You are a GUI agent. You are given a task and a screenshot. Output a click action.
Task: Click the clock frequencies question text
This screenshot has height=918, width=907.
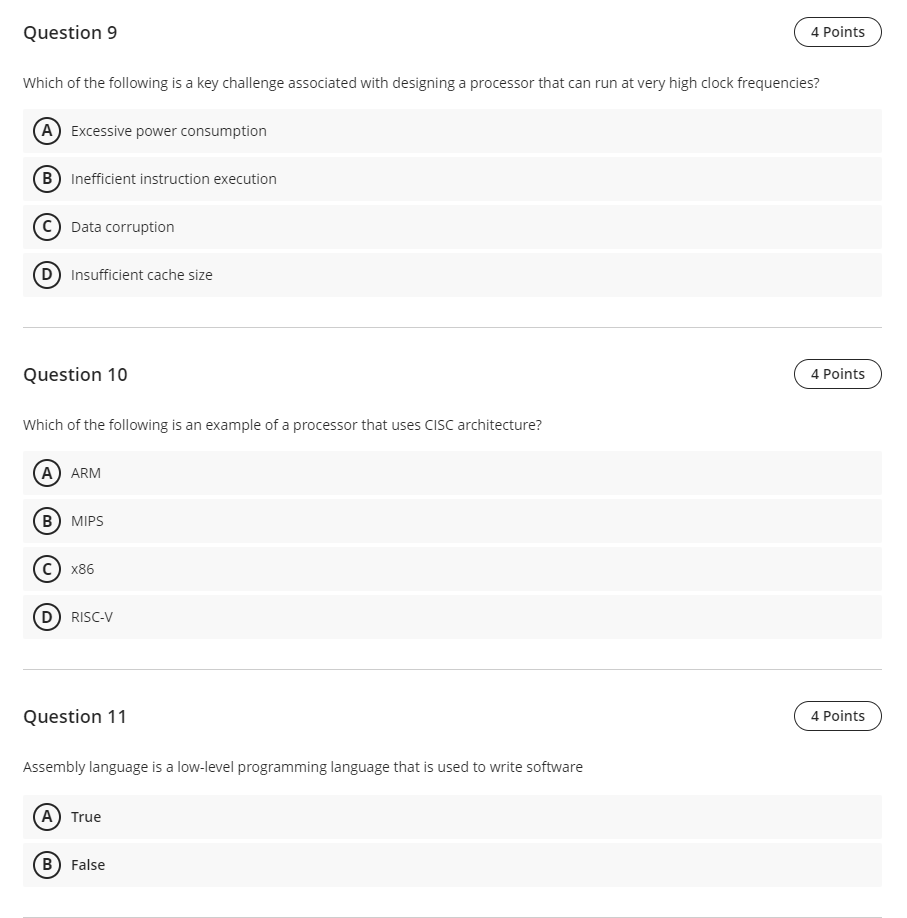tap(420, 83)
